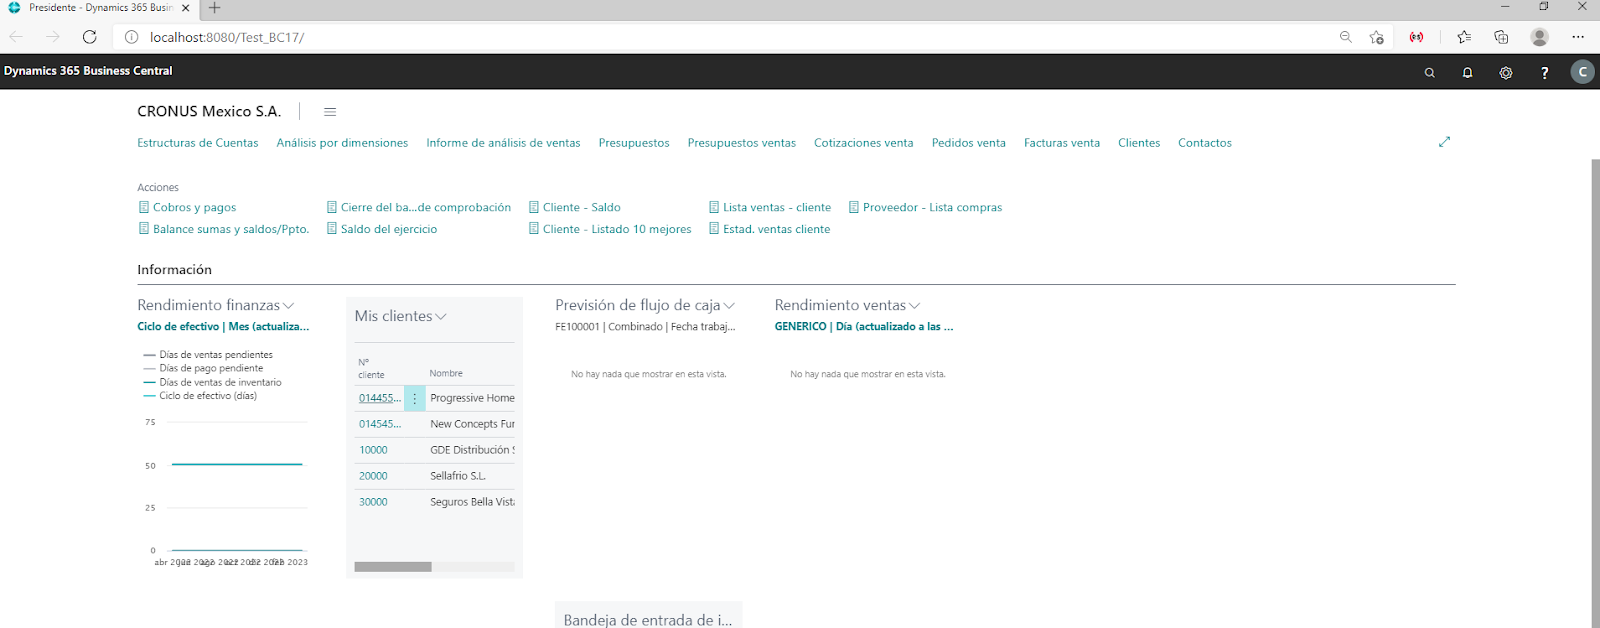
Task: Open row options for customer 014455...
Action: (415, 398)
